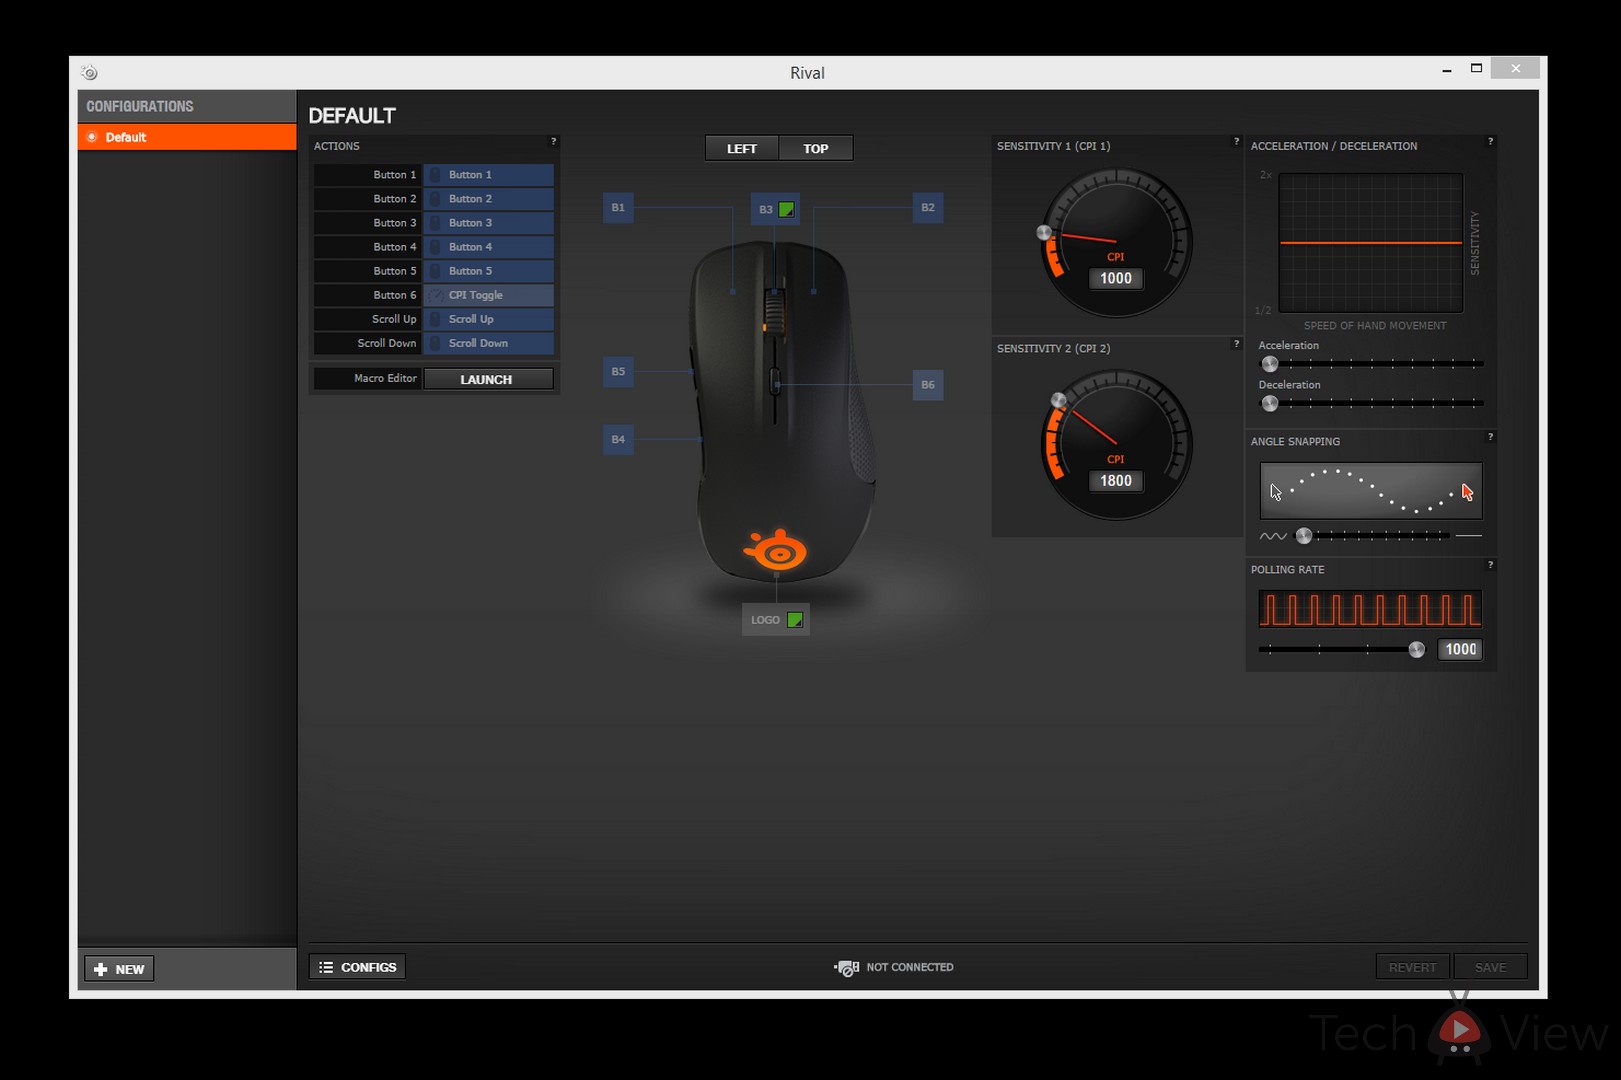Open the Button 3 action dropdown
This screenshot has height=1080, width=1621.
coord(488,223)
